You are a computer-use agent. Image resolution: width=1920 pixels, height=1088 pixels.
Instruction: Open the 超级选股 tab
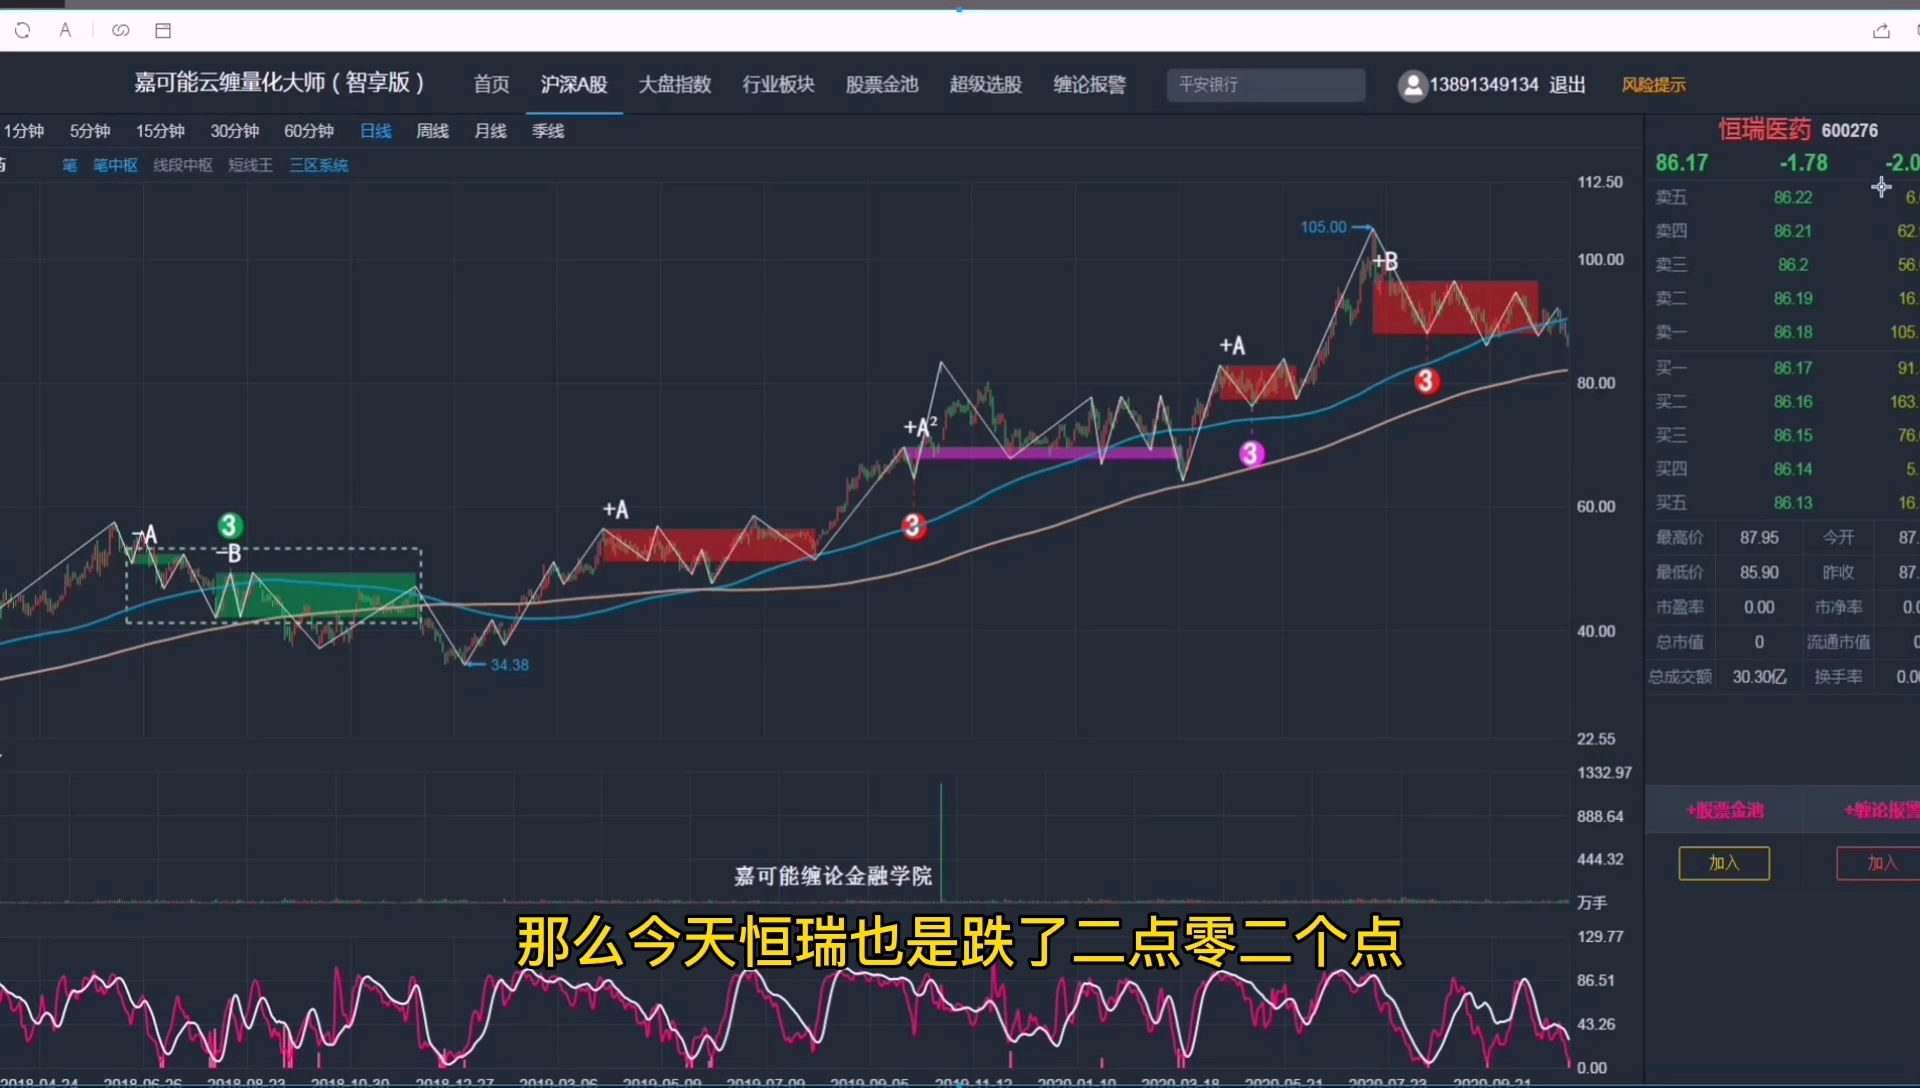[x=986, y=85]
